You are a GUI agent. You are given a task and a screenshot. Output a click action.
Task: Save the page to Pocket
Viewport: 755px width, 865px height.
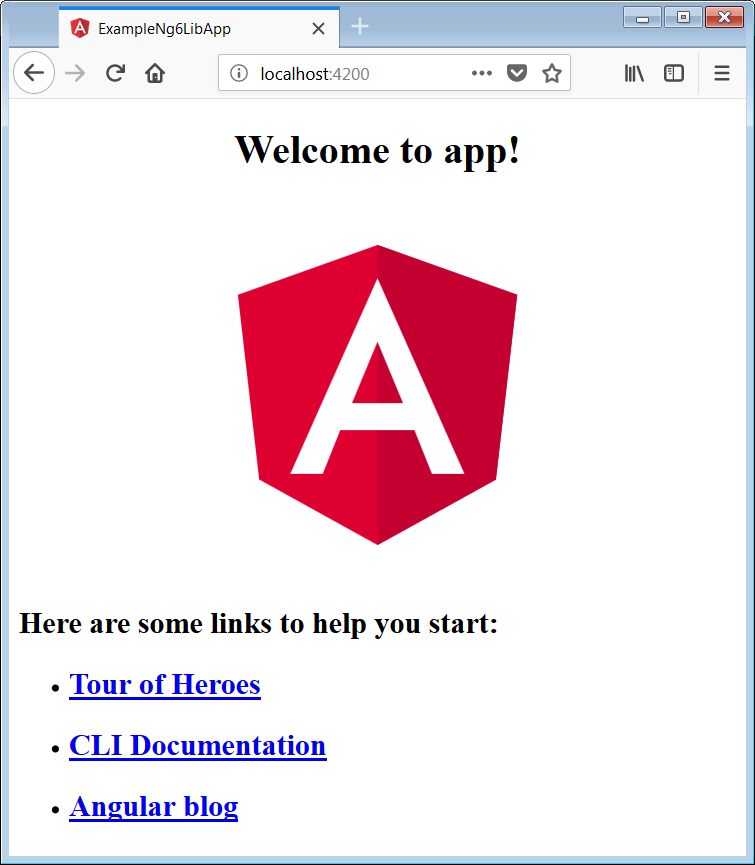tap(516, 73)
